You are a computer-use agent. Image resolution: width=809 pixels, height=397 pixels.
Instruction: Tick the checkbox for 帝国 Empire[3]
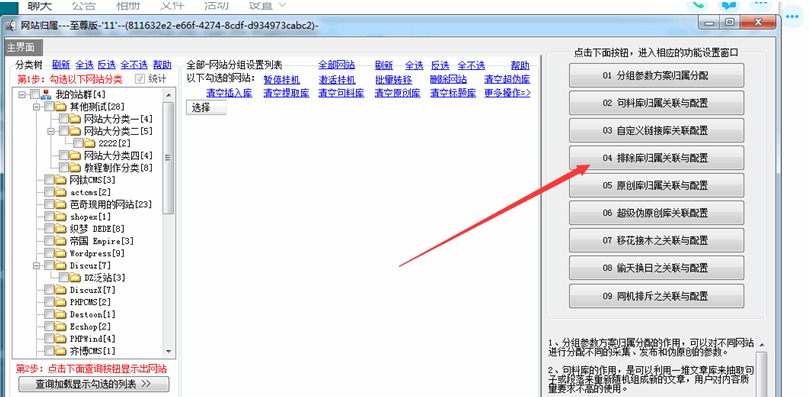pyautogui.click(x=49, y=241)
